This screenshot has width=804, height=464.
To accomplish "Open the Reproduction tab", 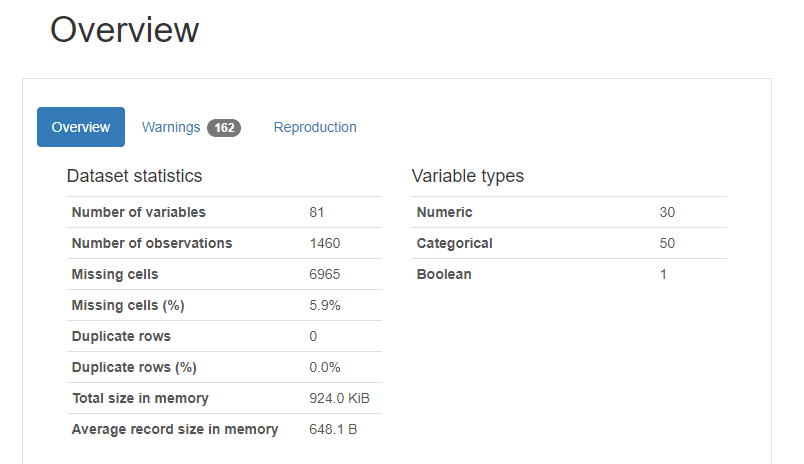I will coord(315,127).
